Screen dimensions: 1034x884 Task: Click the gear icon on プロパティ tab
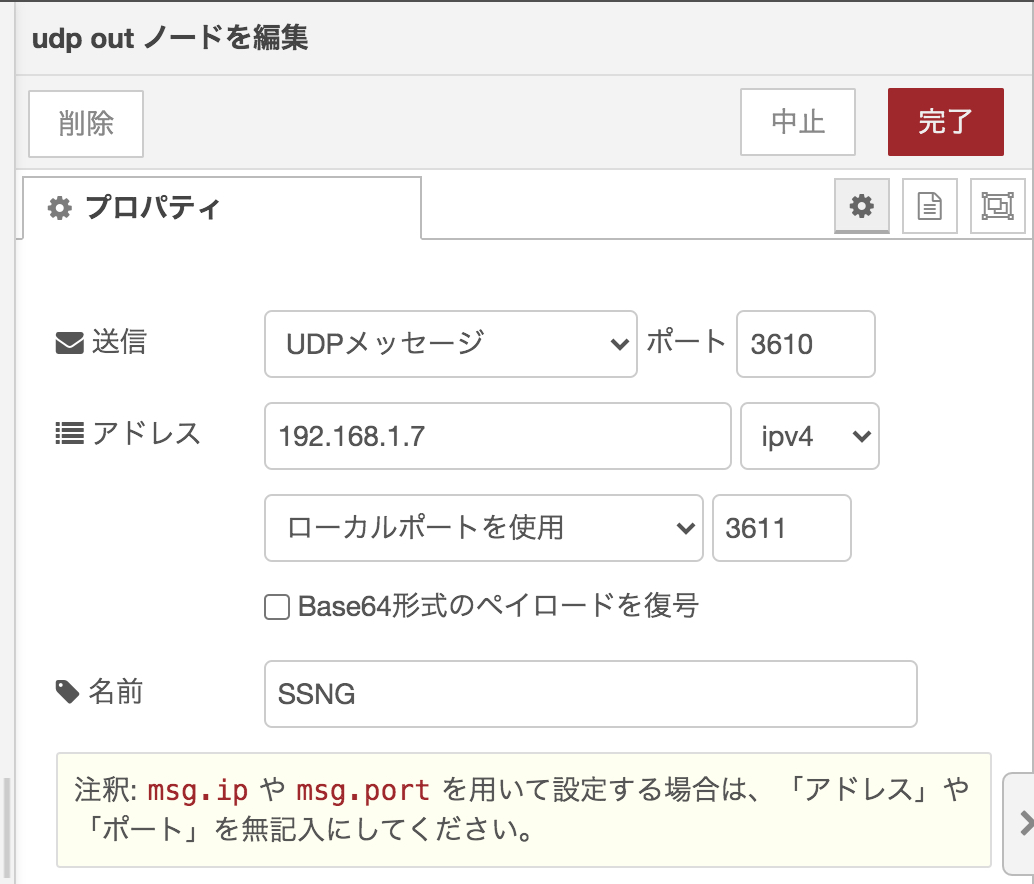pyautogui.click(x=58, y=207)
